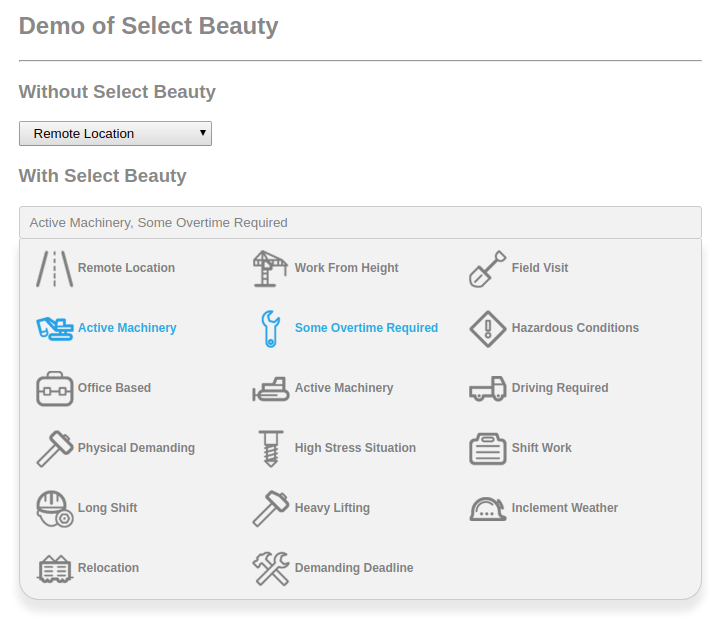
Task: Select the Relocation label
Action: 108,568
